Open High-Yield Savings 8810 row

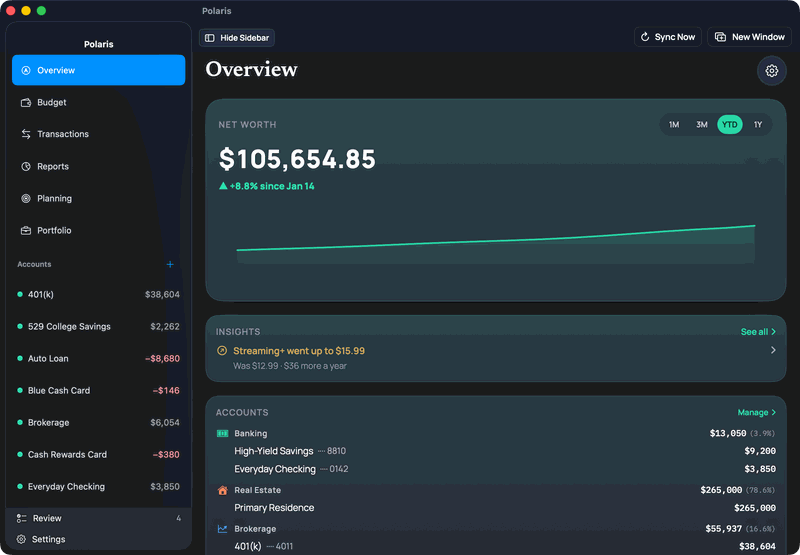[x=495, y=451]
